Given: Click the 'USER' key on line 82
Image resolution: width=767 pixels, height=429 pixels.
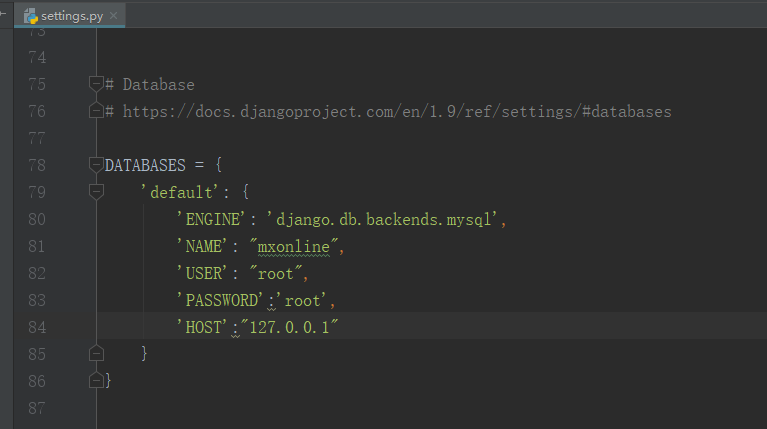Looking at the screenshot, I should tap(202, 273).
